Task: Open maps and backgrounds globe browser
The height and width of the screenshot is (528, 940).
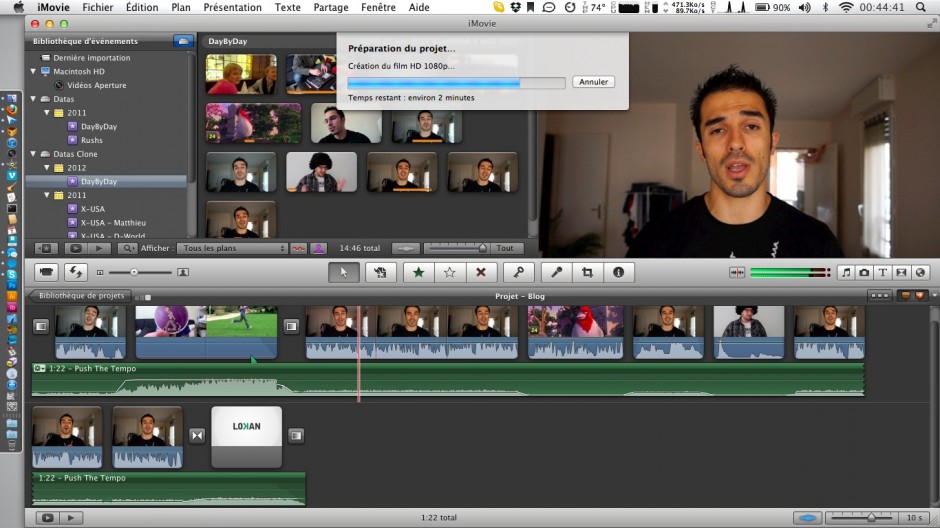Action: tap(920, 273)
